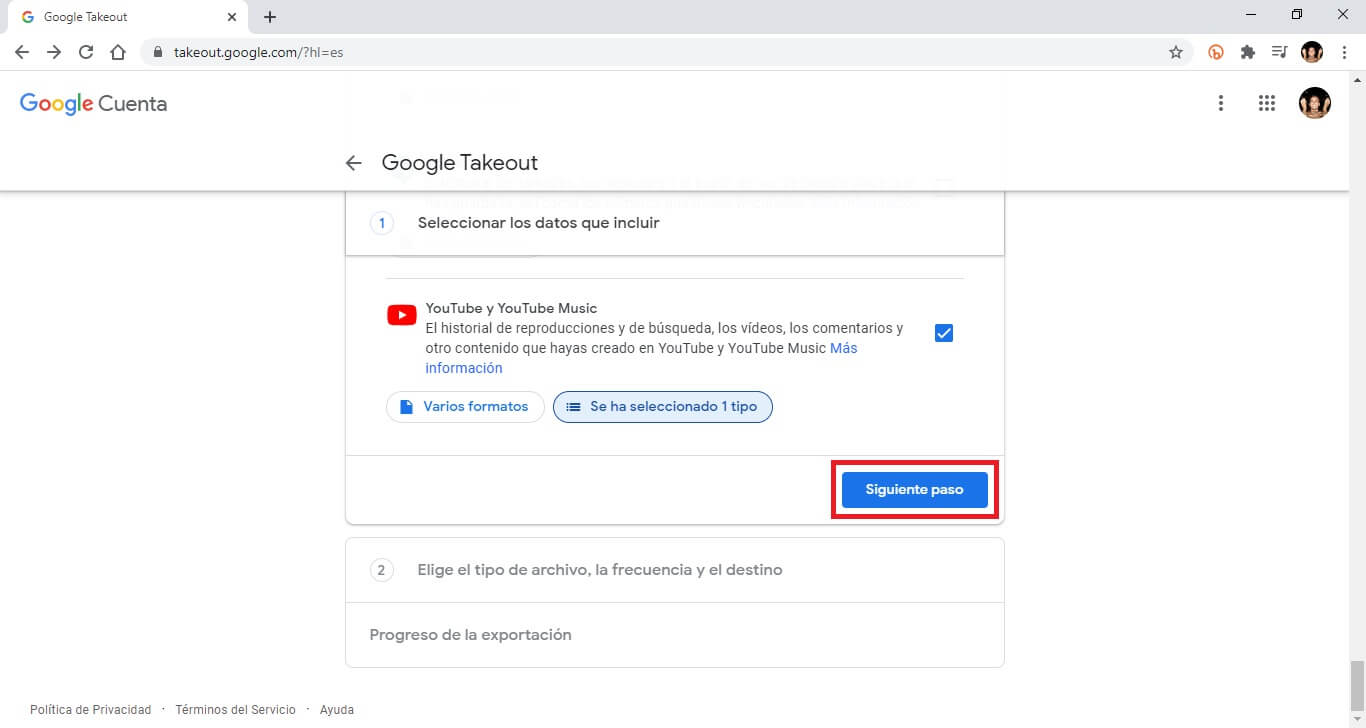Viewport: 1366px width, 728px height.
Task: Click the Siguiente paso button
Action: click(x=915, y=490)
